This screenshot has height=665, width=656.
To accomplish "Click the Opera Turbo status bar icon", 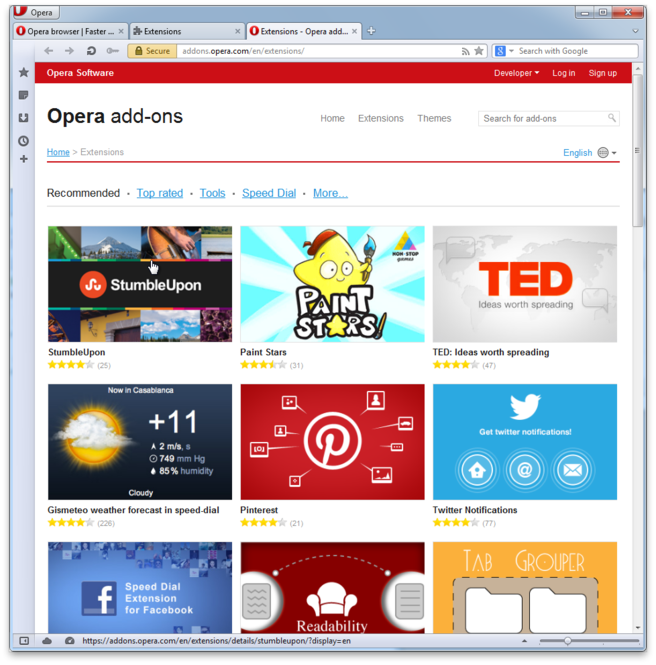I will click(x=70, y=641).
